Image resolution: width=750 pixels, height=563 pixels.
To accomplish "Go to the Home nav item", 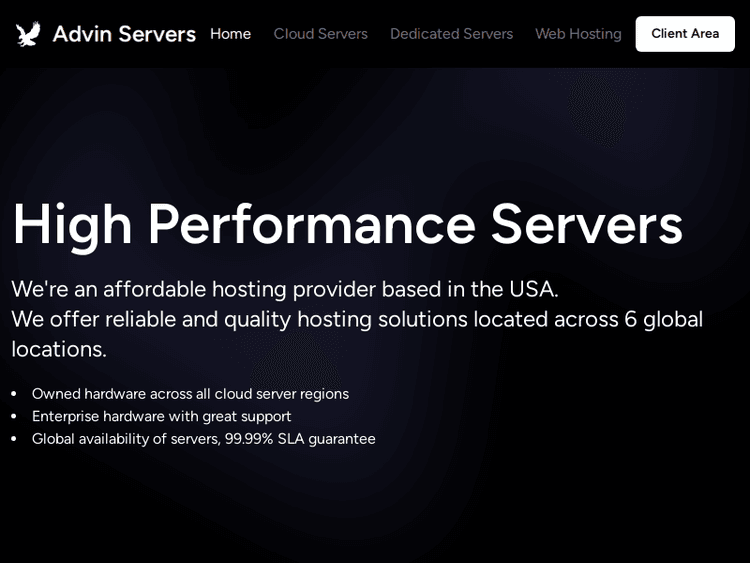I will [x=231, y=34].
